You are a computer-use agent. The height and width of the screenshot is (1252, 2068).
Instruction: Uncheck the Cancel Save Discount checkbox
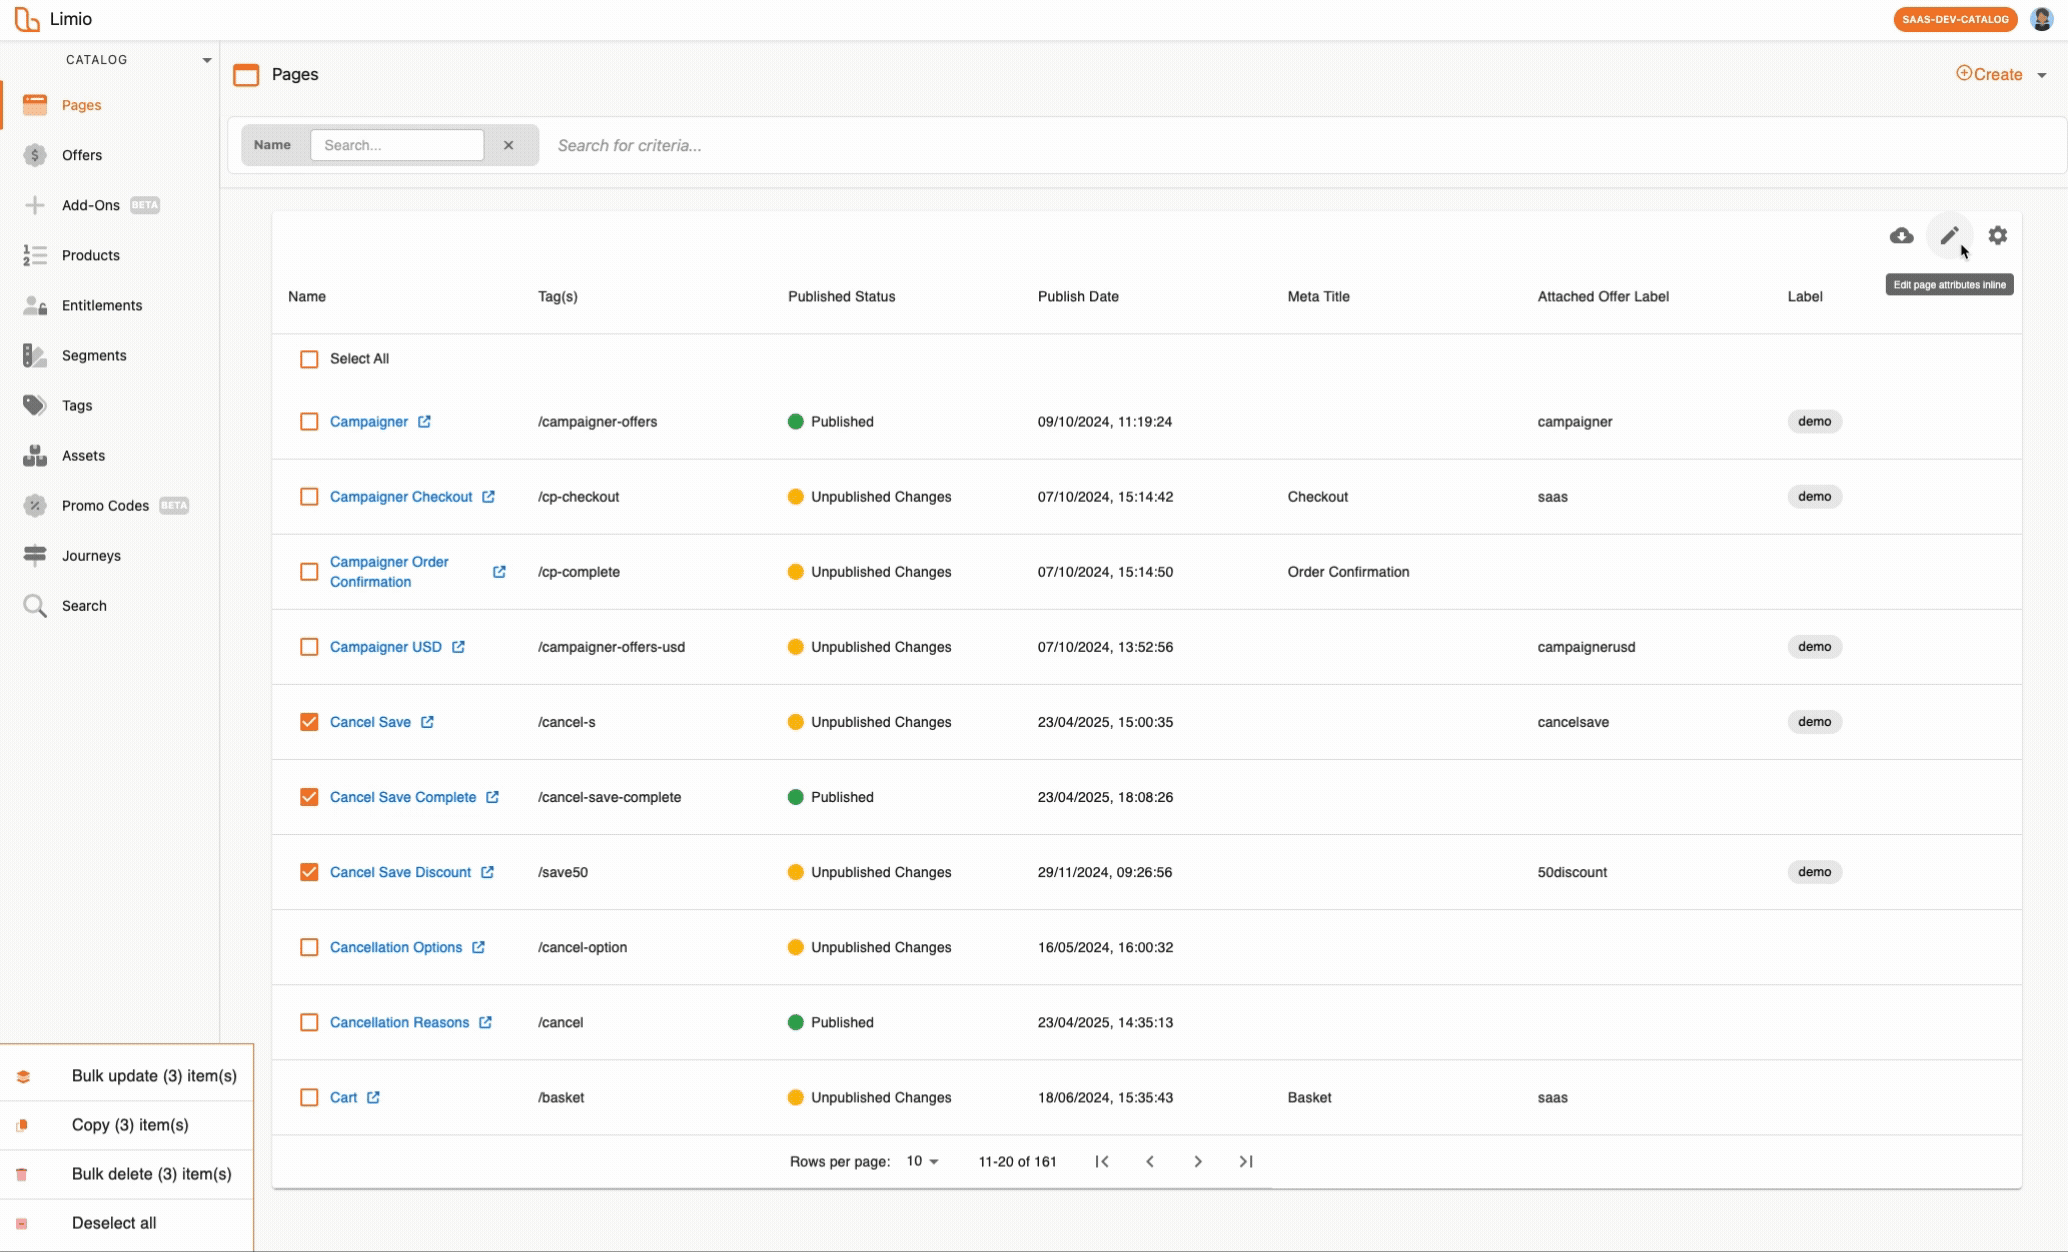click(x=309, y=872)
